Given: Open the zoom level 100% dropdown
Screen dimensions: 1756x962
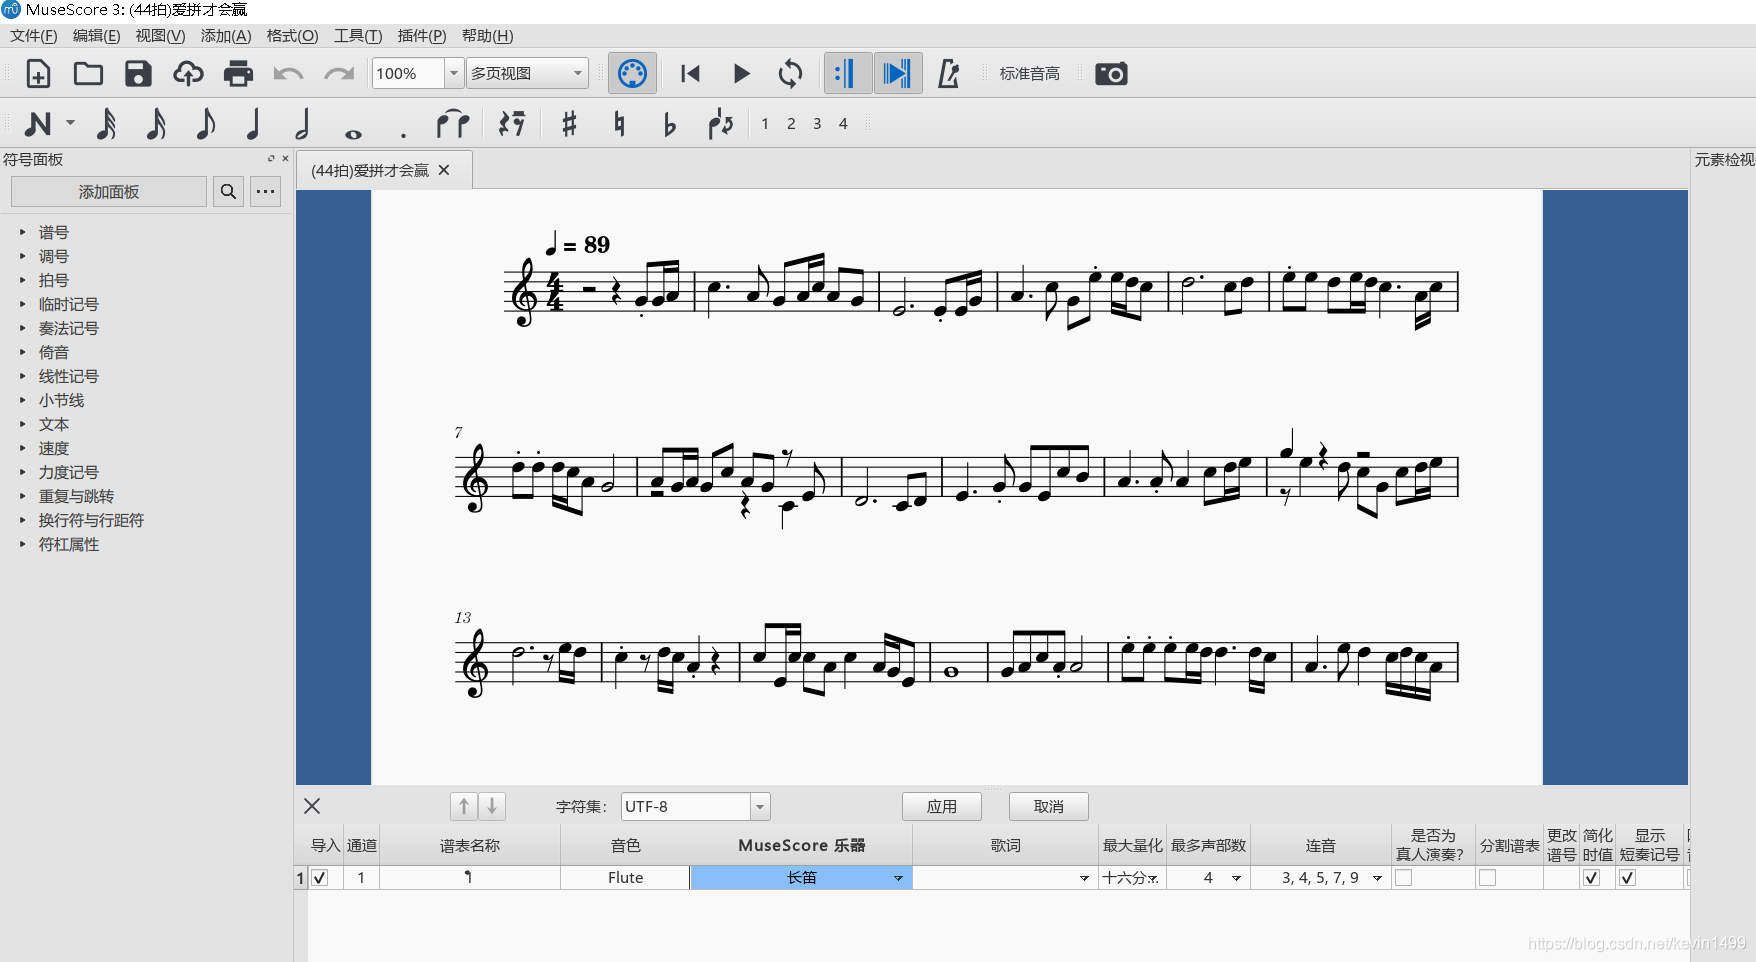Looking at the screenshot, I should tap(453, 73).
